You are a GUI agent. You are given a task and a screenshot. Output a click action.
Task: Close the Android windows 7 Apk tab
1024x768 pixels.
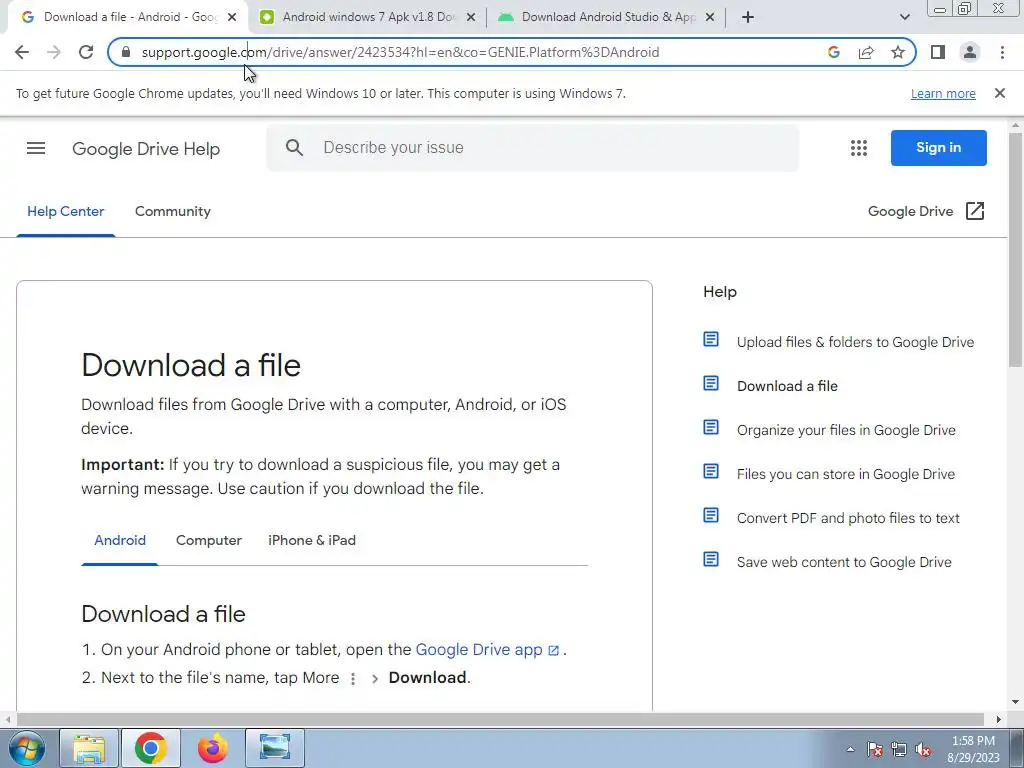point(471,17)
